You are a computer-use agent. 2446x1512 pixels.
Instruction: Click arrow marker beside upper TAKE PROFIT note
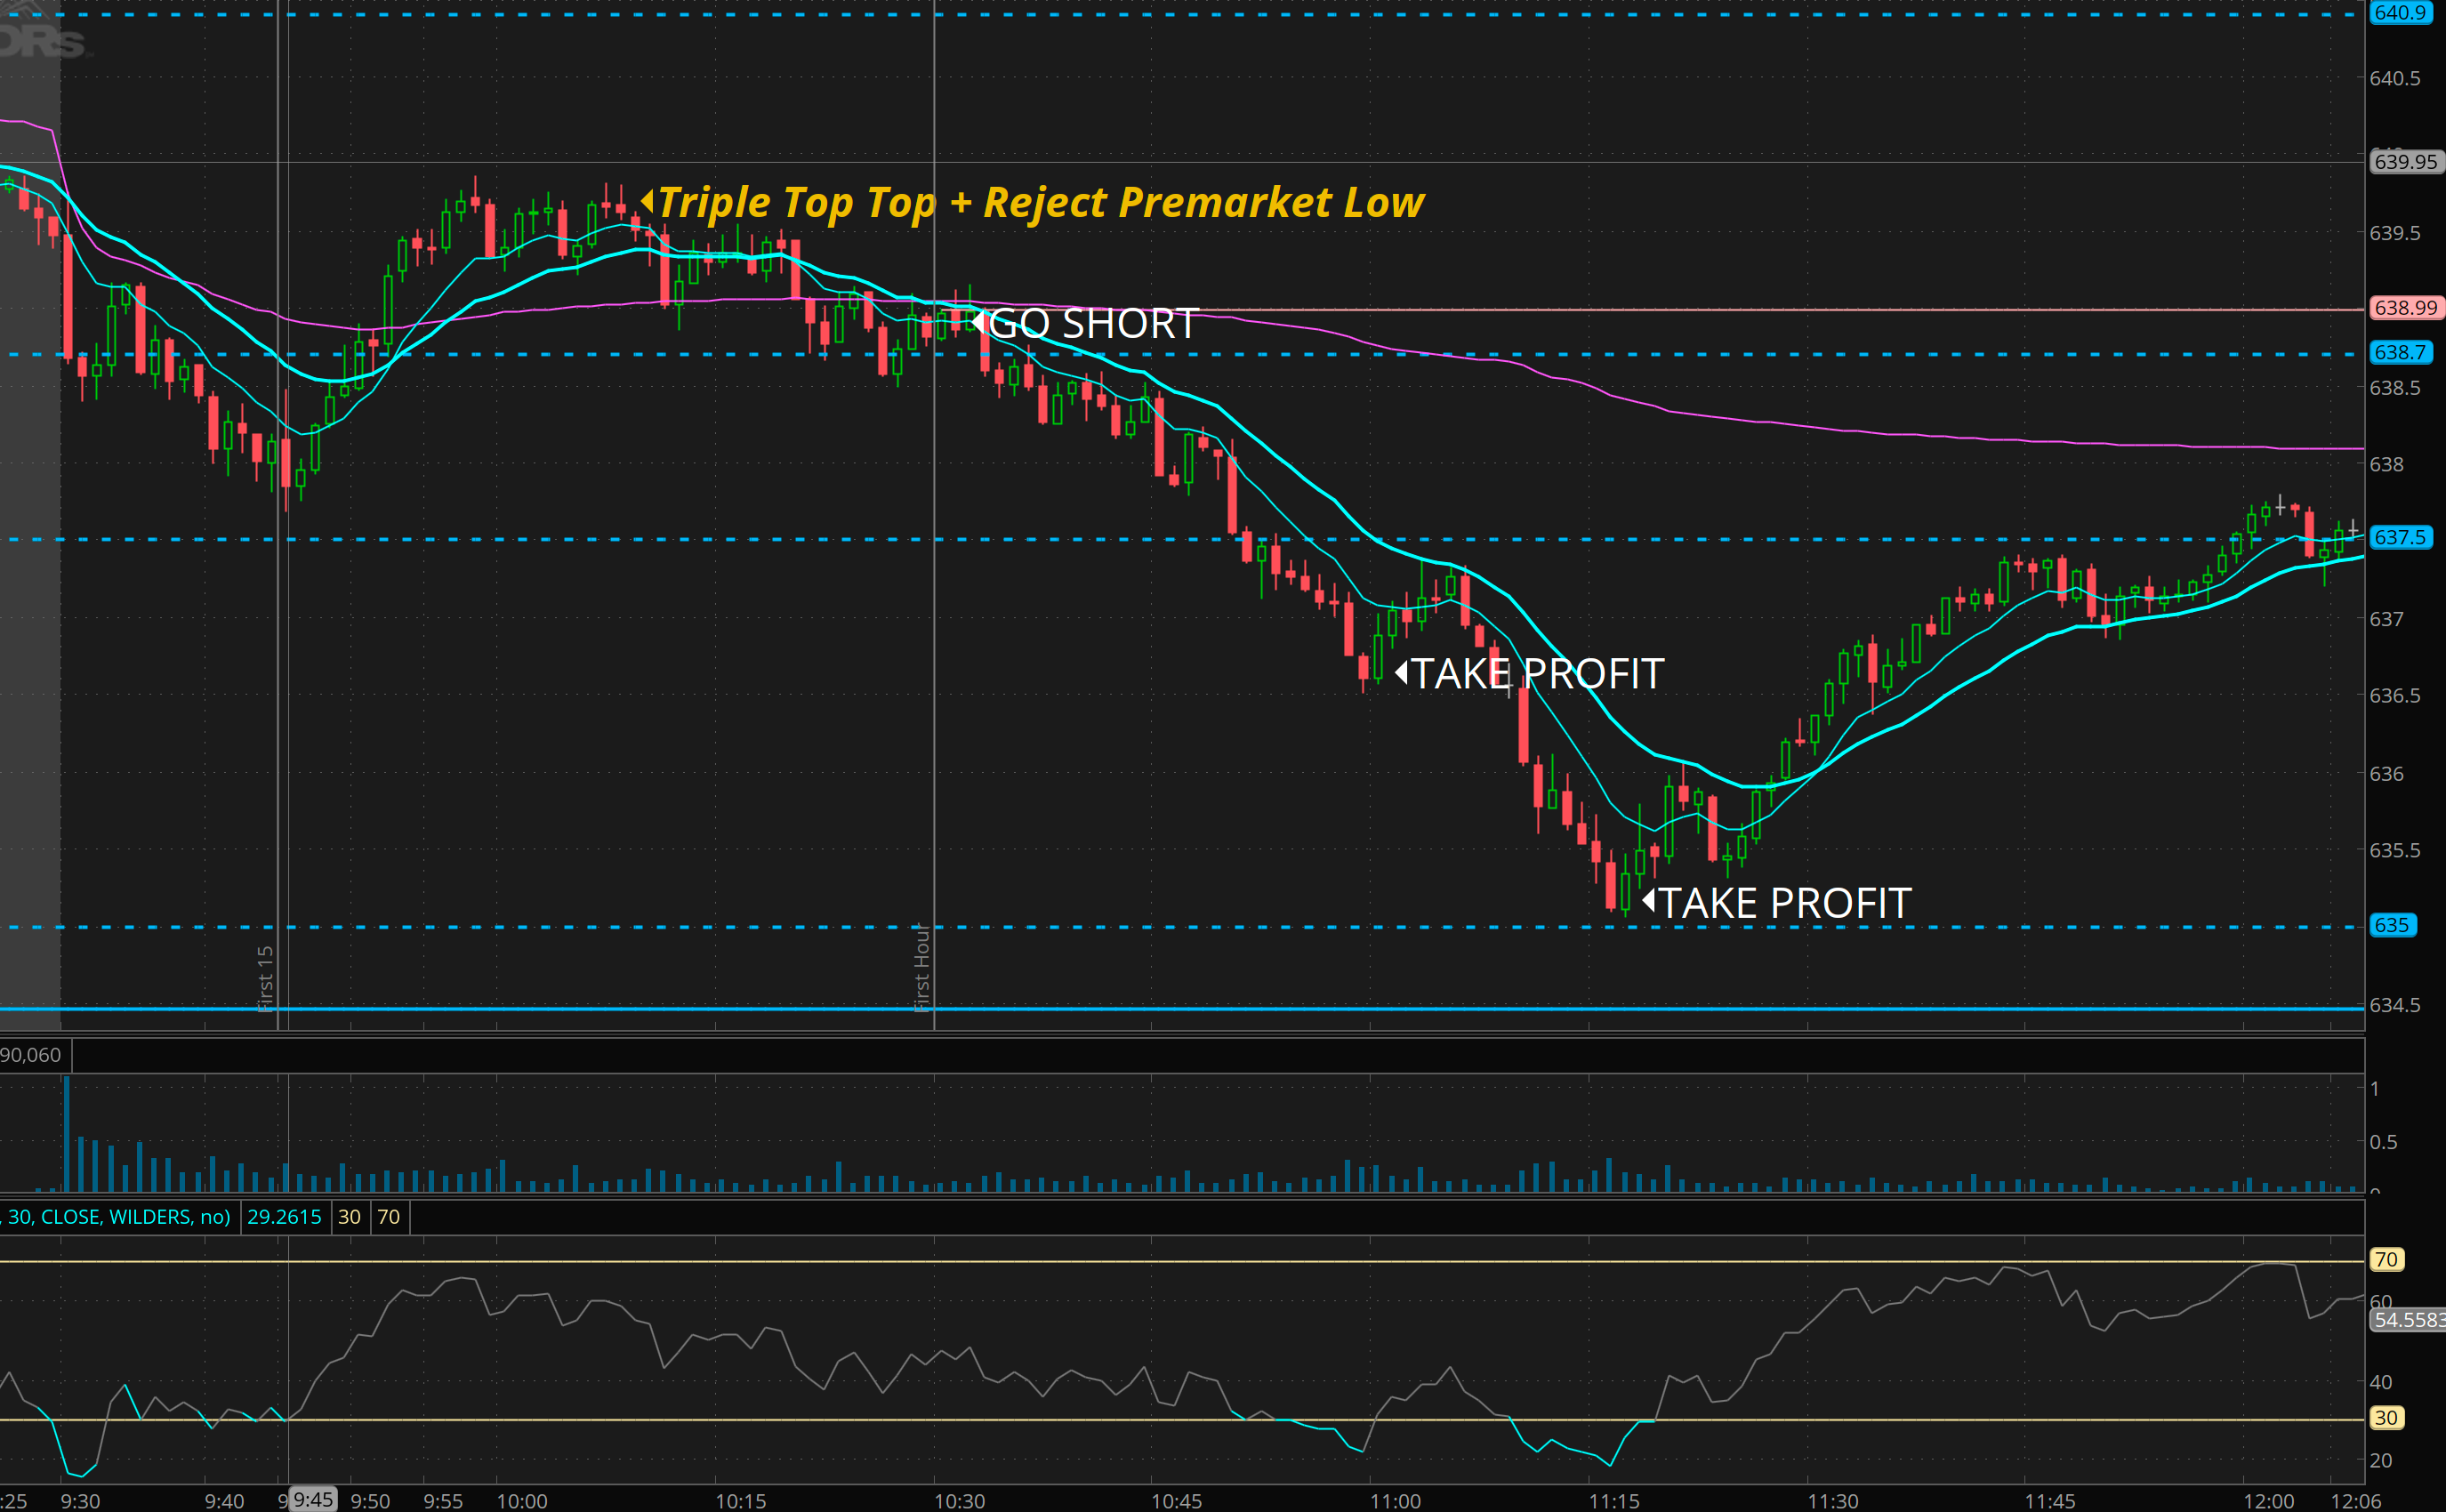1401,672
